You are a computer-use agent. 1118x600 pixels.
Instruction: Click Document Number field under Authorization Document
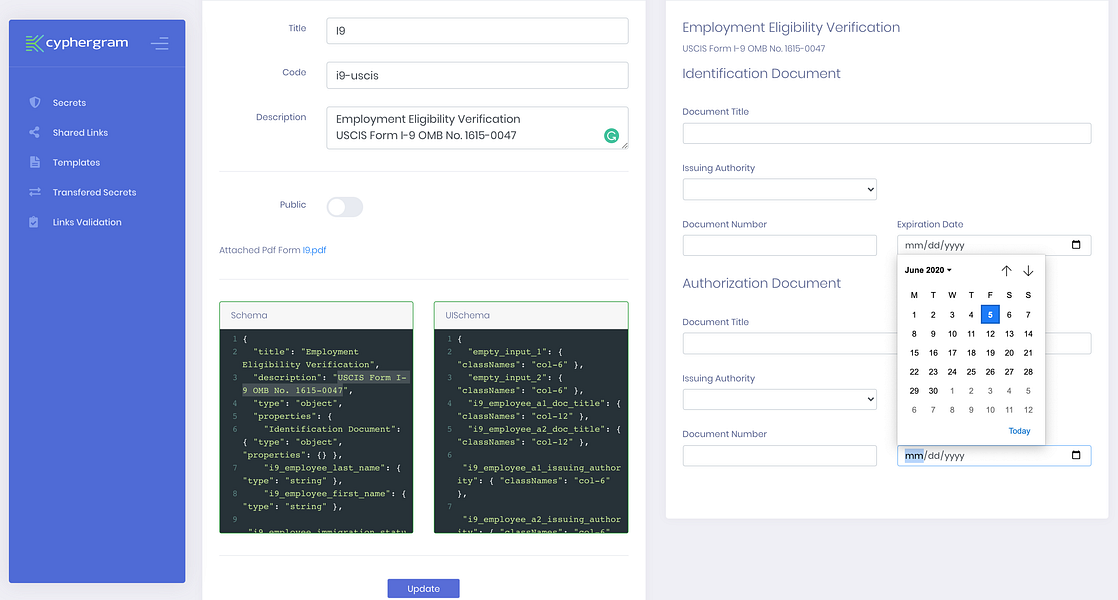[779, 455]
